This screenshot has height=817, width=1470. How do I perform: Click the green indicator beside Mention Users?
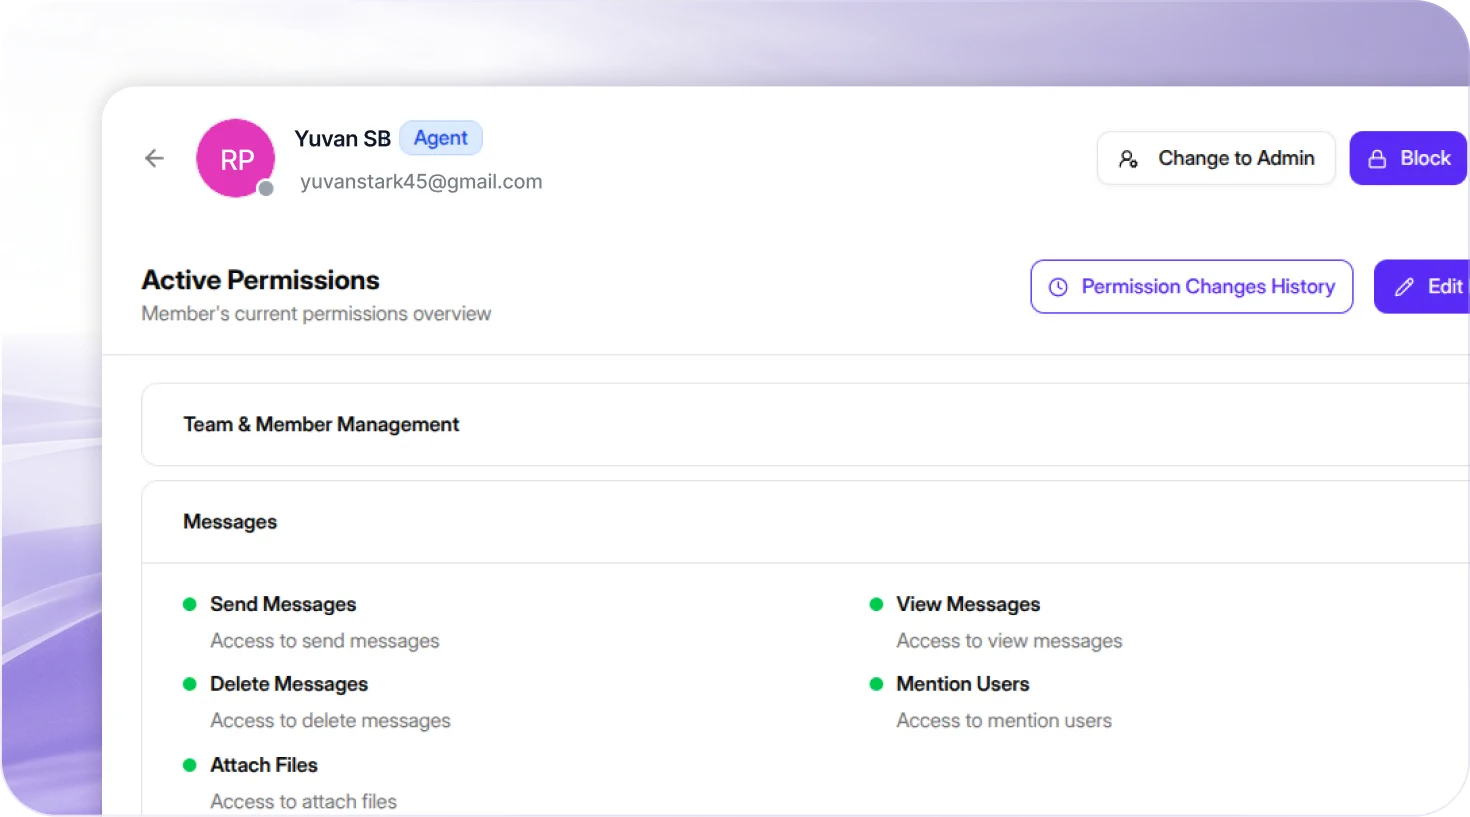(x=876, y=684)
